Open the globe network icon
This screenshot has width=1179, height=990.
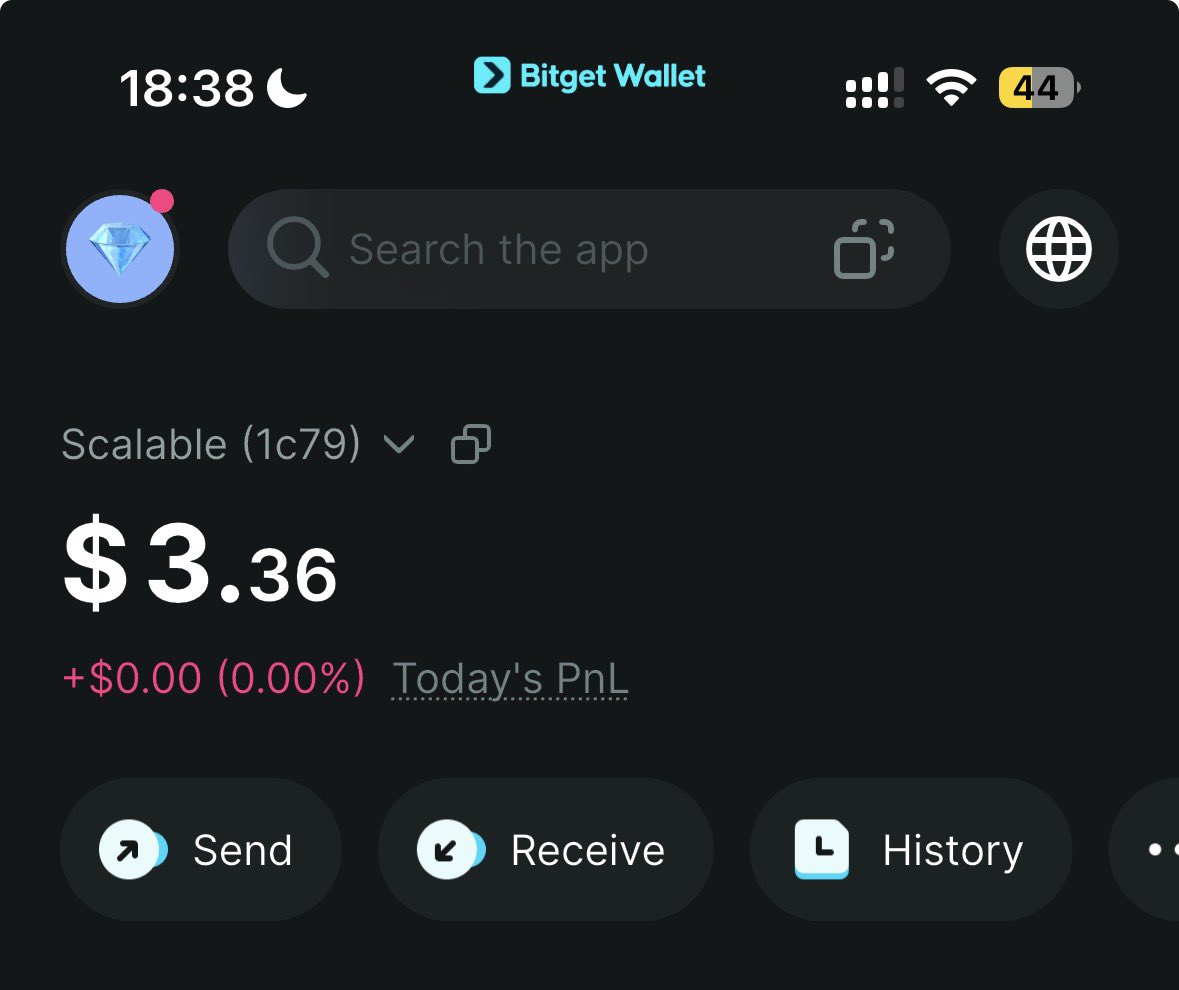point(1058,249)
